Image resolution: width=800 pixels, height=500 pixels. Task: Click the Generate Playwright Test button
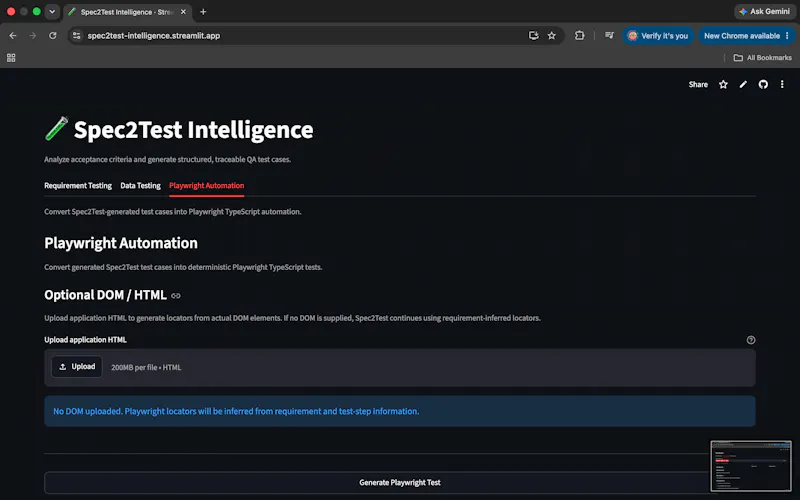point(399,483)
